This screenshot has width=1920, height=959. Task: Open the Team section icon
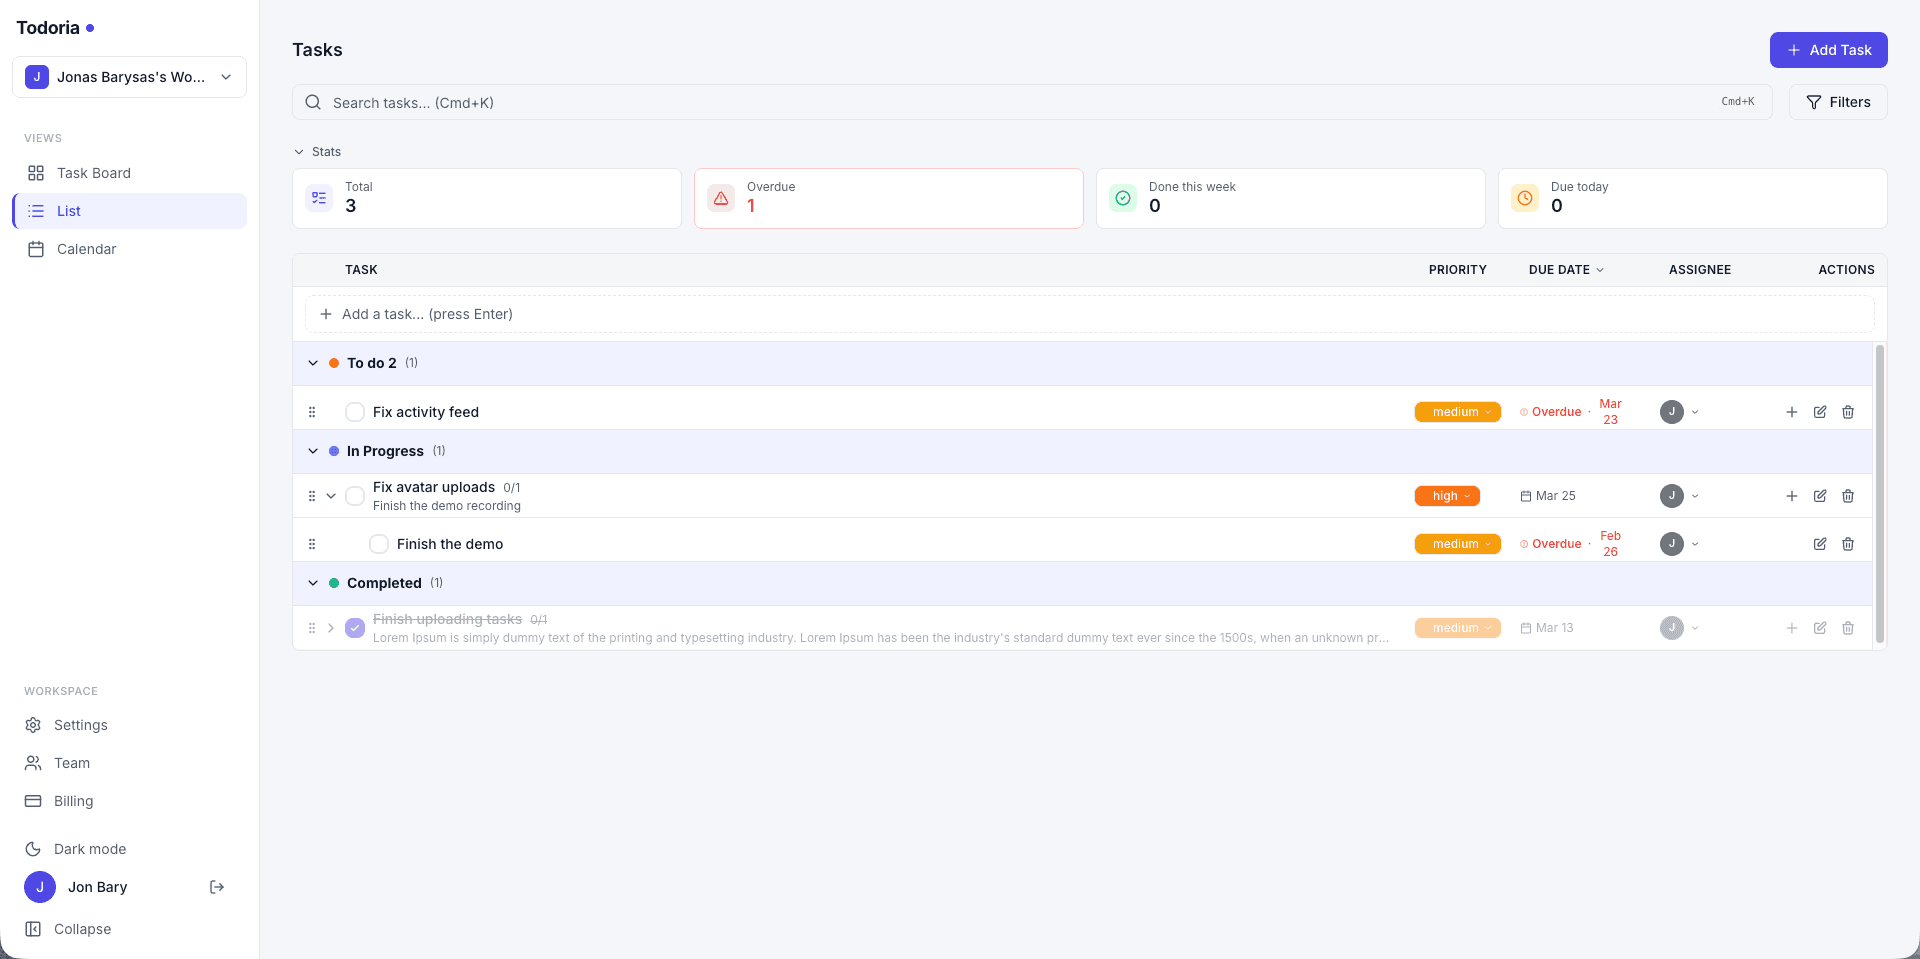[x=34, y=762]
